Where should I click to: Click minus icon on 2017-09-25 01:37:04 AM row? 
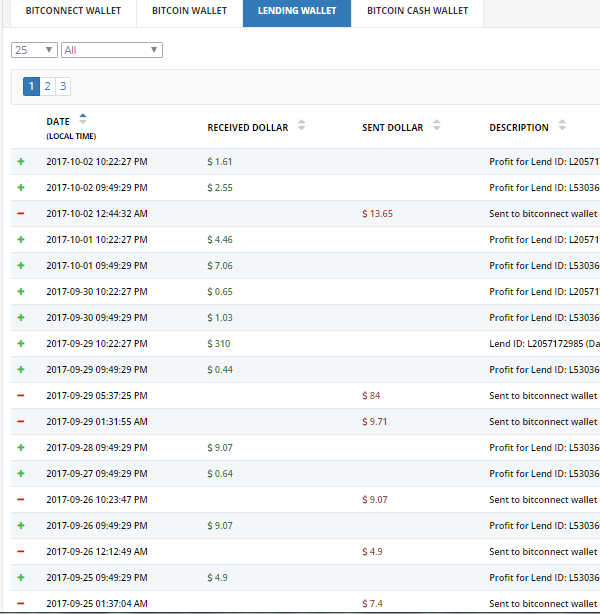21,604
